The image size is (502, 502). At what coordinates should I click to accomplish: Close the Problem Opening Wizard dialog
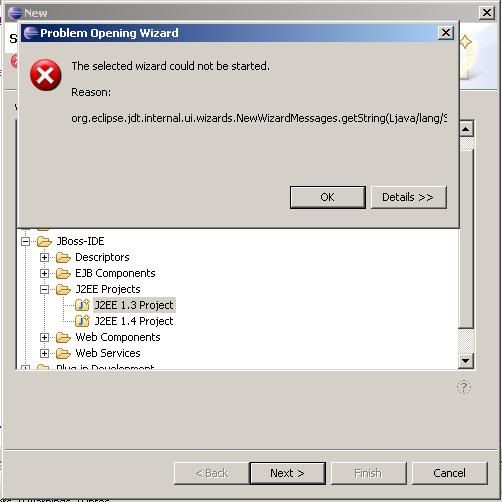(x=446, y=33)
